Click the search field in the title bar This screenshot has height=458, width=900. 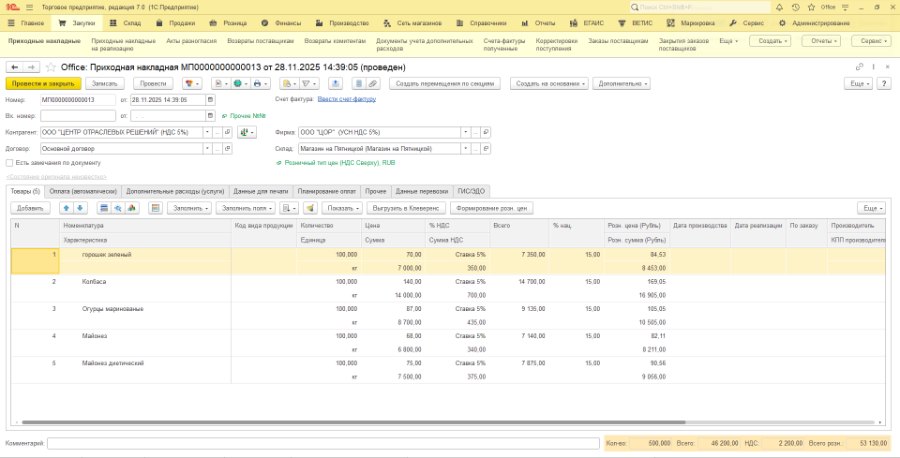point(700,7)
